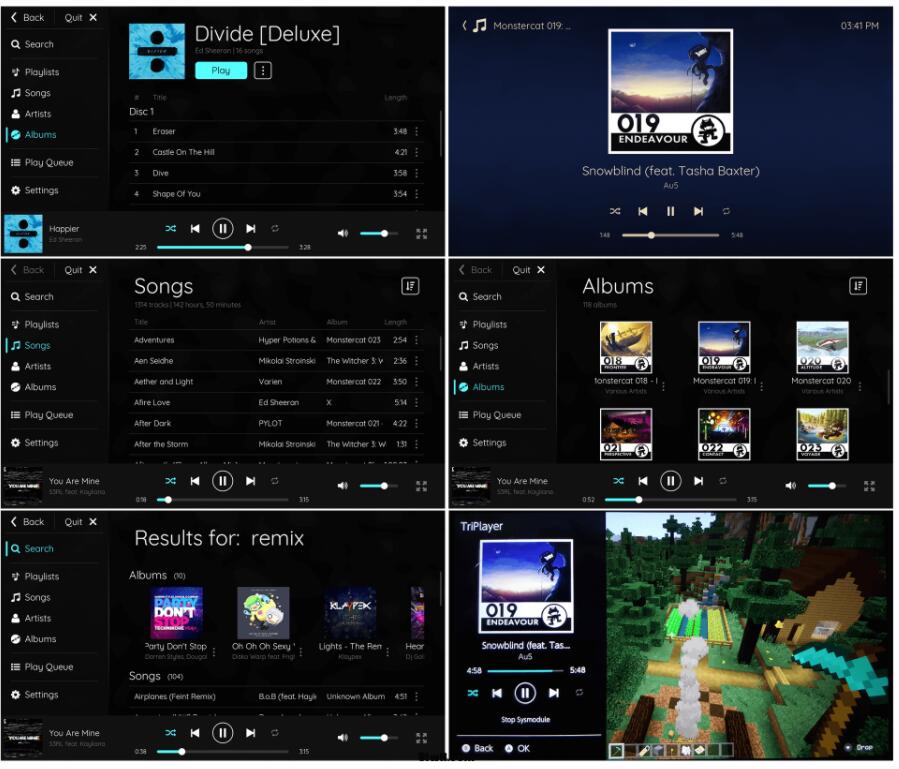
Task: Open the sort menu icon on Songs screen
Action: coord(411,286)
